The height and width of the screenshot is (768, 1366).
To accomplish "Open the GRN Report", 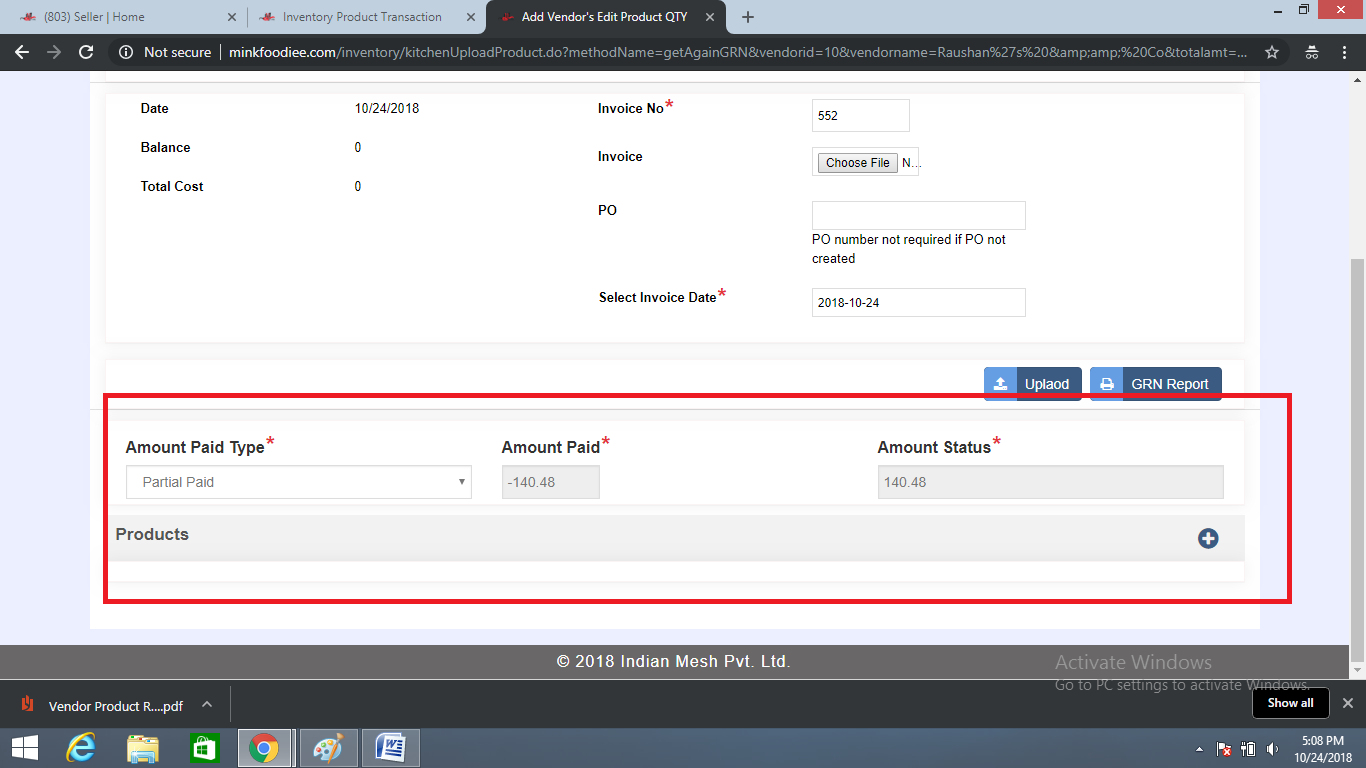I will [x=1155, y=384].
